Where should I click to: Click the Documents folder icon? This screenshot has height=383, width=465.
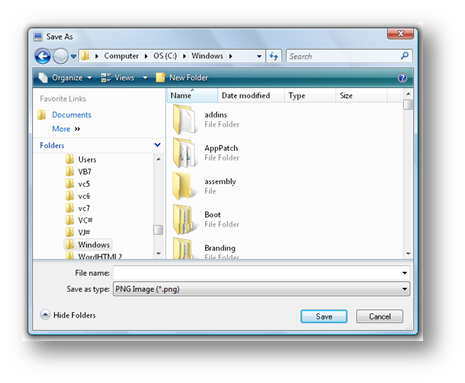[x=42, y=115]
